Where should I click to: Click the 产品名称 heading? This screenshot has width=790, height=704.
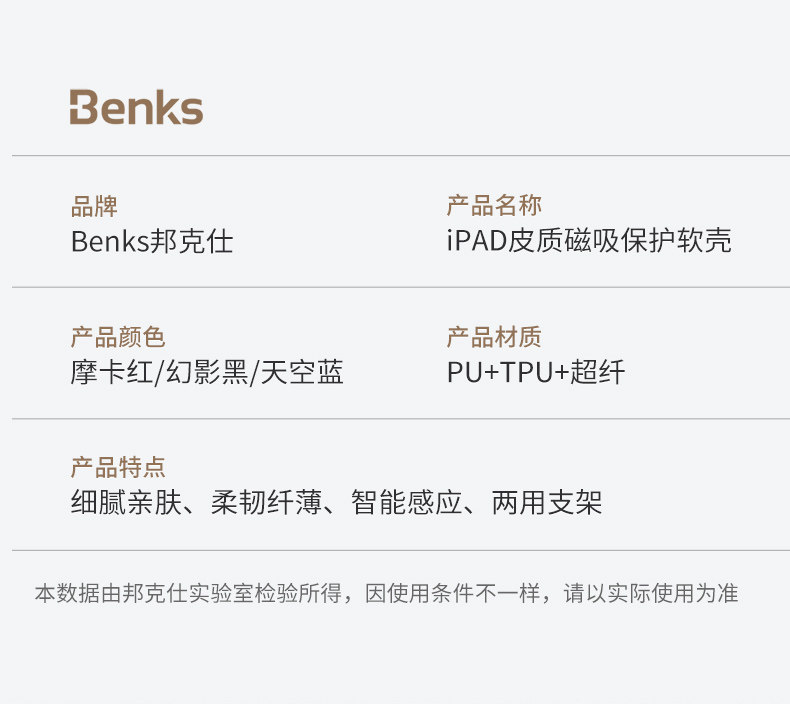pos(494,206)
